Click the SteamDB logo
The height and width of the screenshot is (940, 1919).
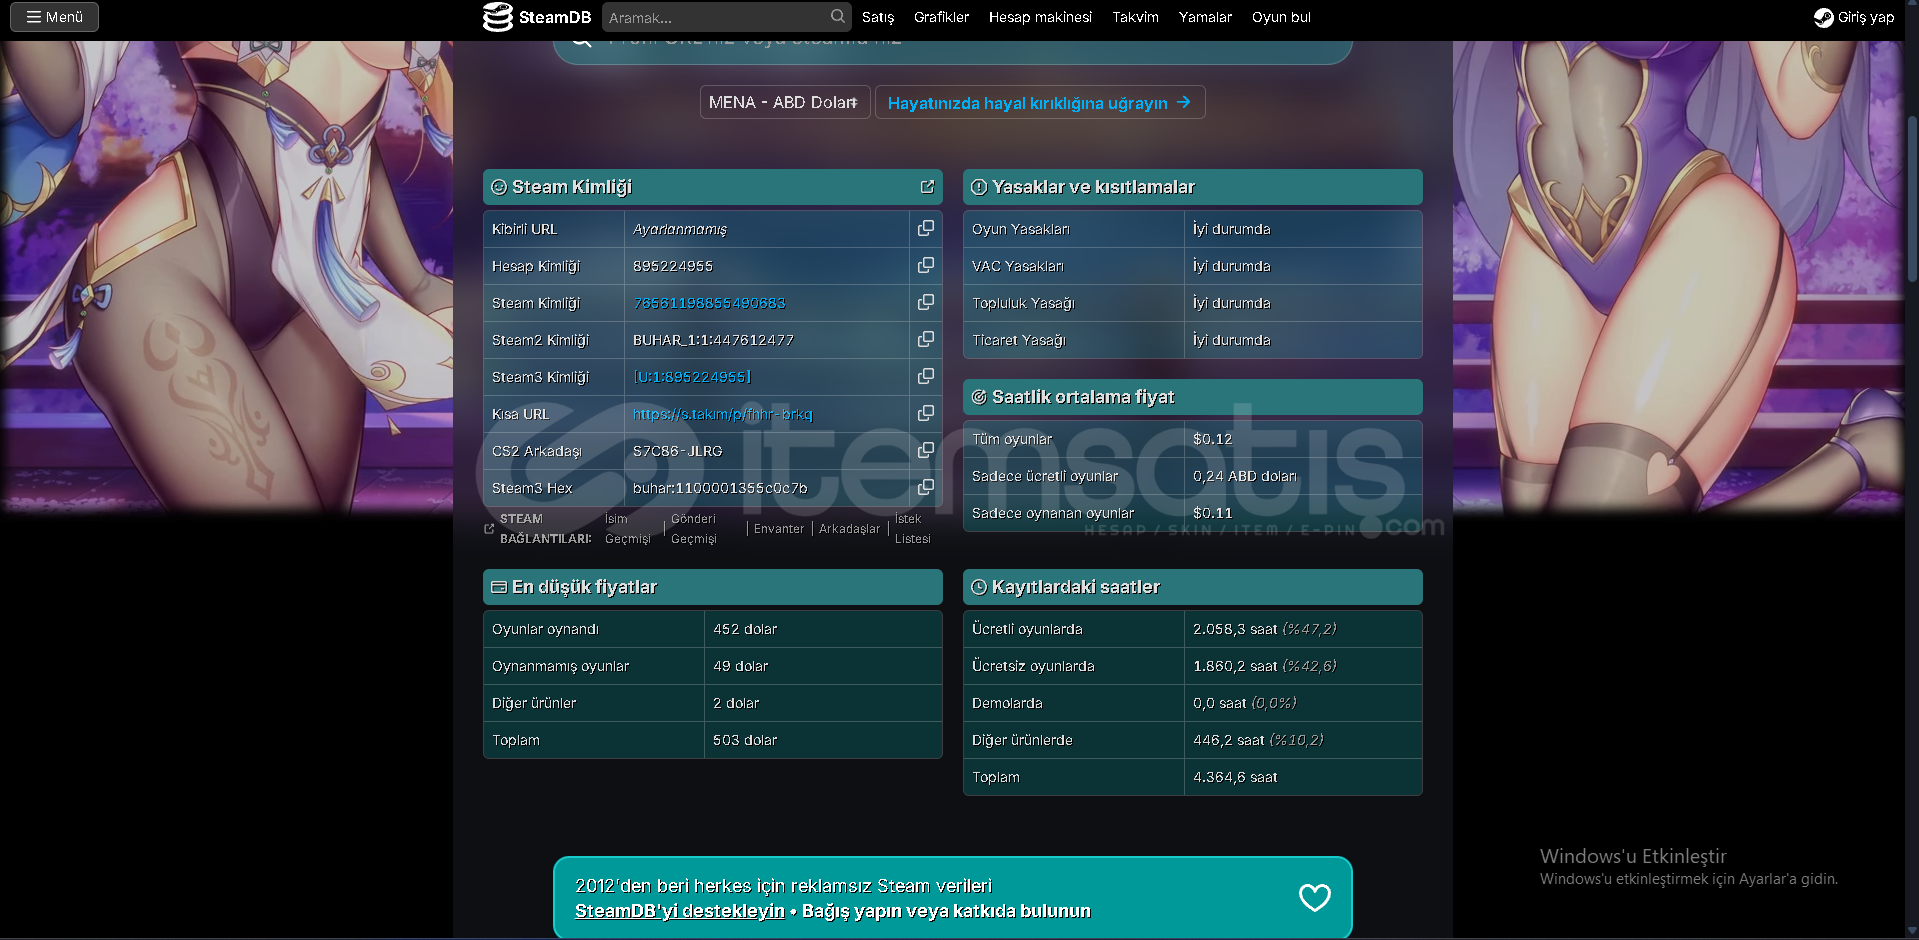[537, 17]
